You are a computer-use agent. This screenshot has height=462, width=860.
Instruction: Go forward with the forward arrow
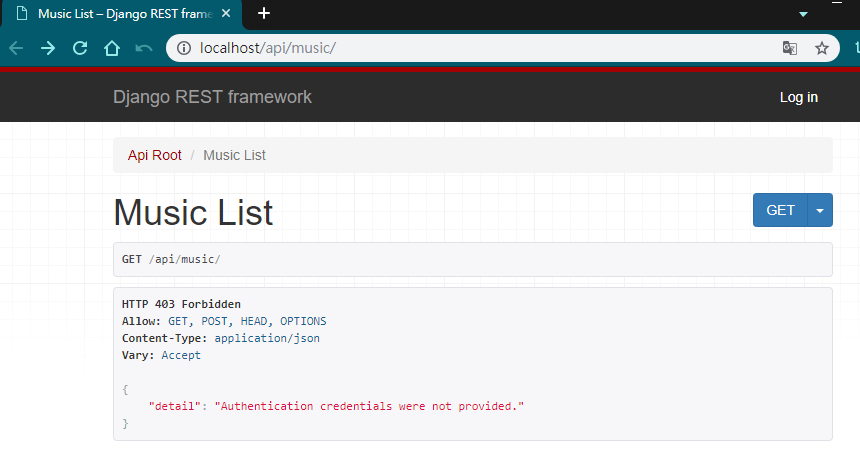[48, 48]
